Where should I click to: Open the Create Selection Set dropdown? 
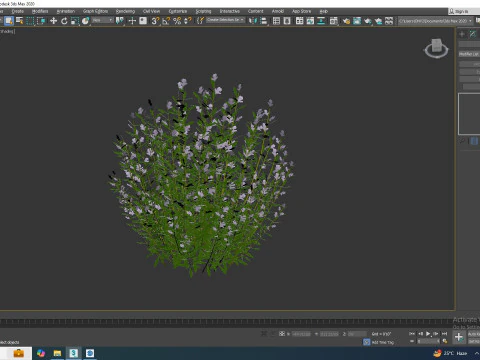pyautogui.click(x=225, y=20)
